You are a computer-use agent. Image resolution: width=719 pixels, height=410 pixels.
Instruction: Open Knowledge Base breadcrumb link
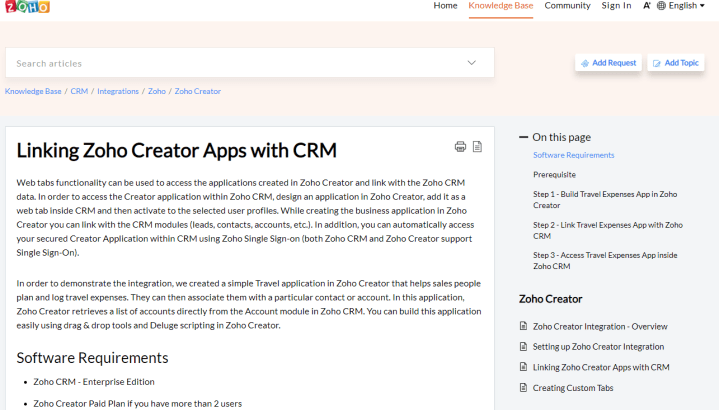(33, 91)
